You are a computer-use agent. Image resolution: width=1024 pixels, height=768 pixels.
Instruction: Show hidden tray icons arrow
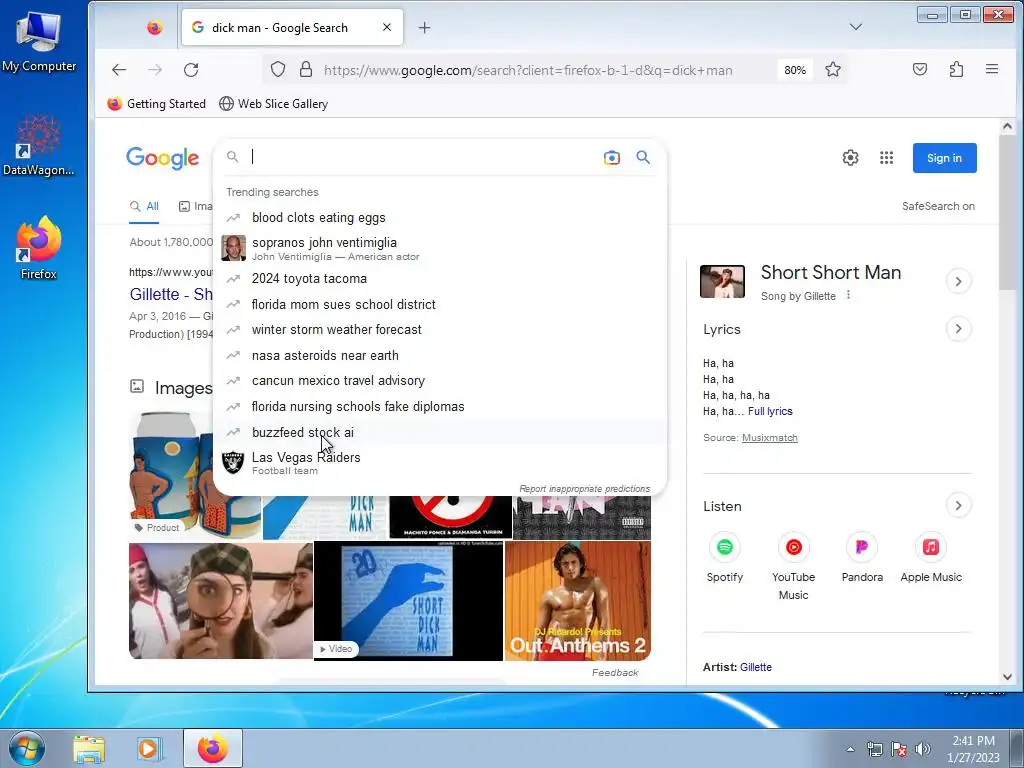click(x=850, y=749)
